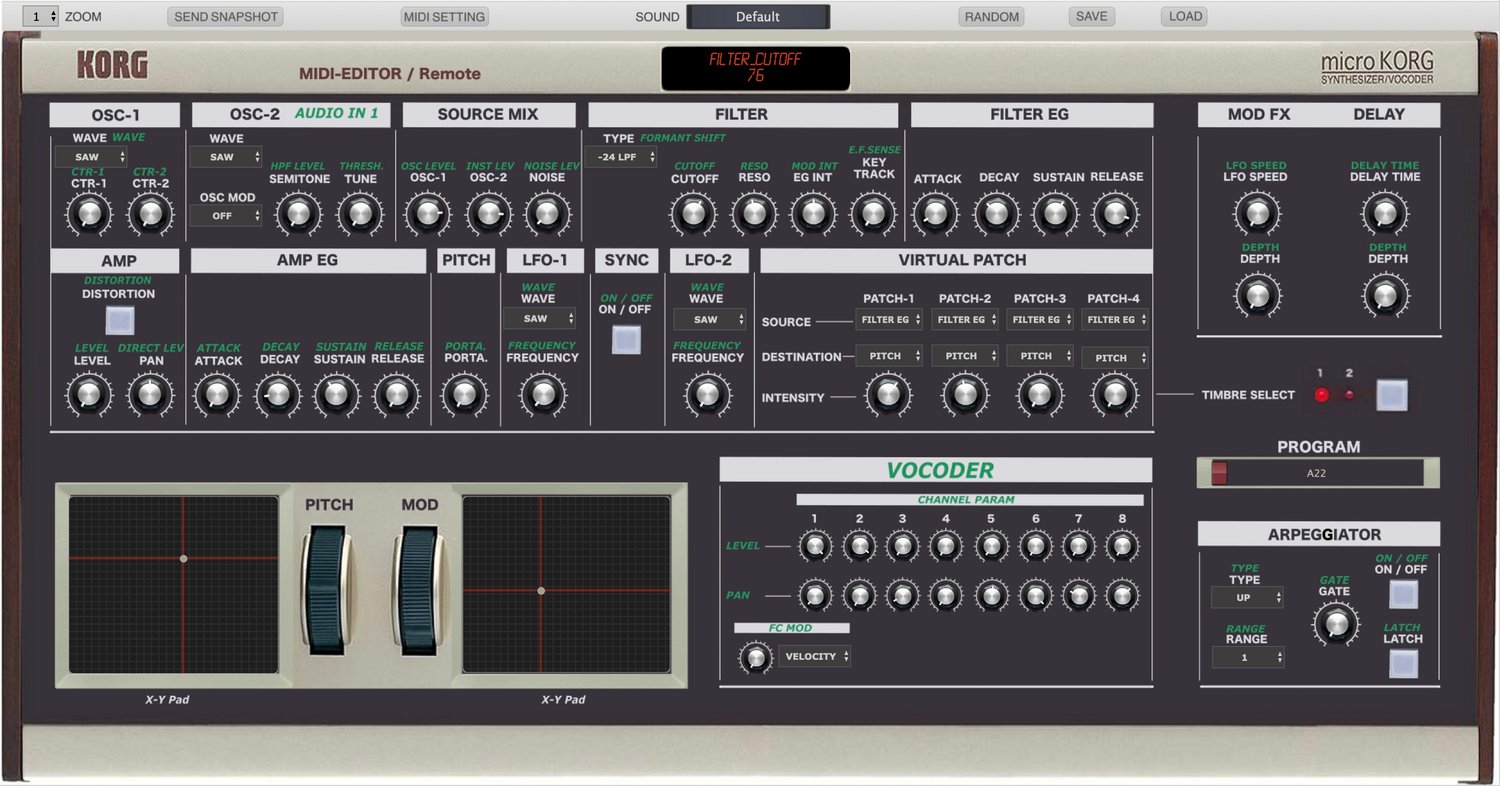Open the MIDI SETTING panel
The image size is (1500, 786).
point(444,16)
